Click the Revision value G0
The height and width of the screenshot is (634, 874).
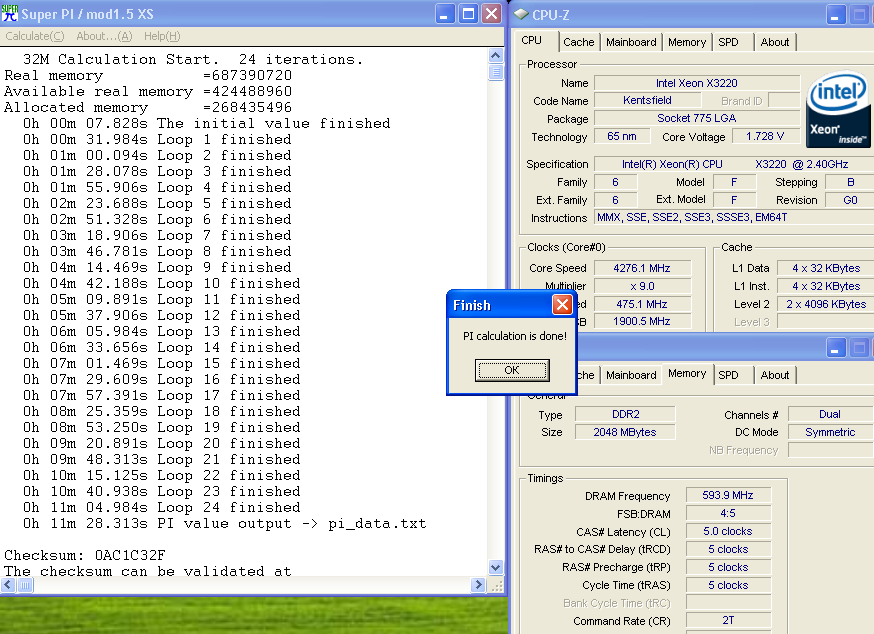coord(850,200)
